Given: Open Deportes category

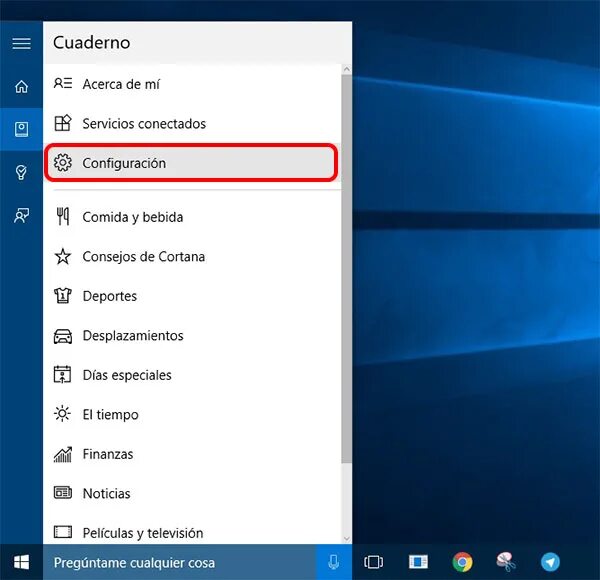Looking at the screenshot, I should tap(192, 296).
